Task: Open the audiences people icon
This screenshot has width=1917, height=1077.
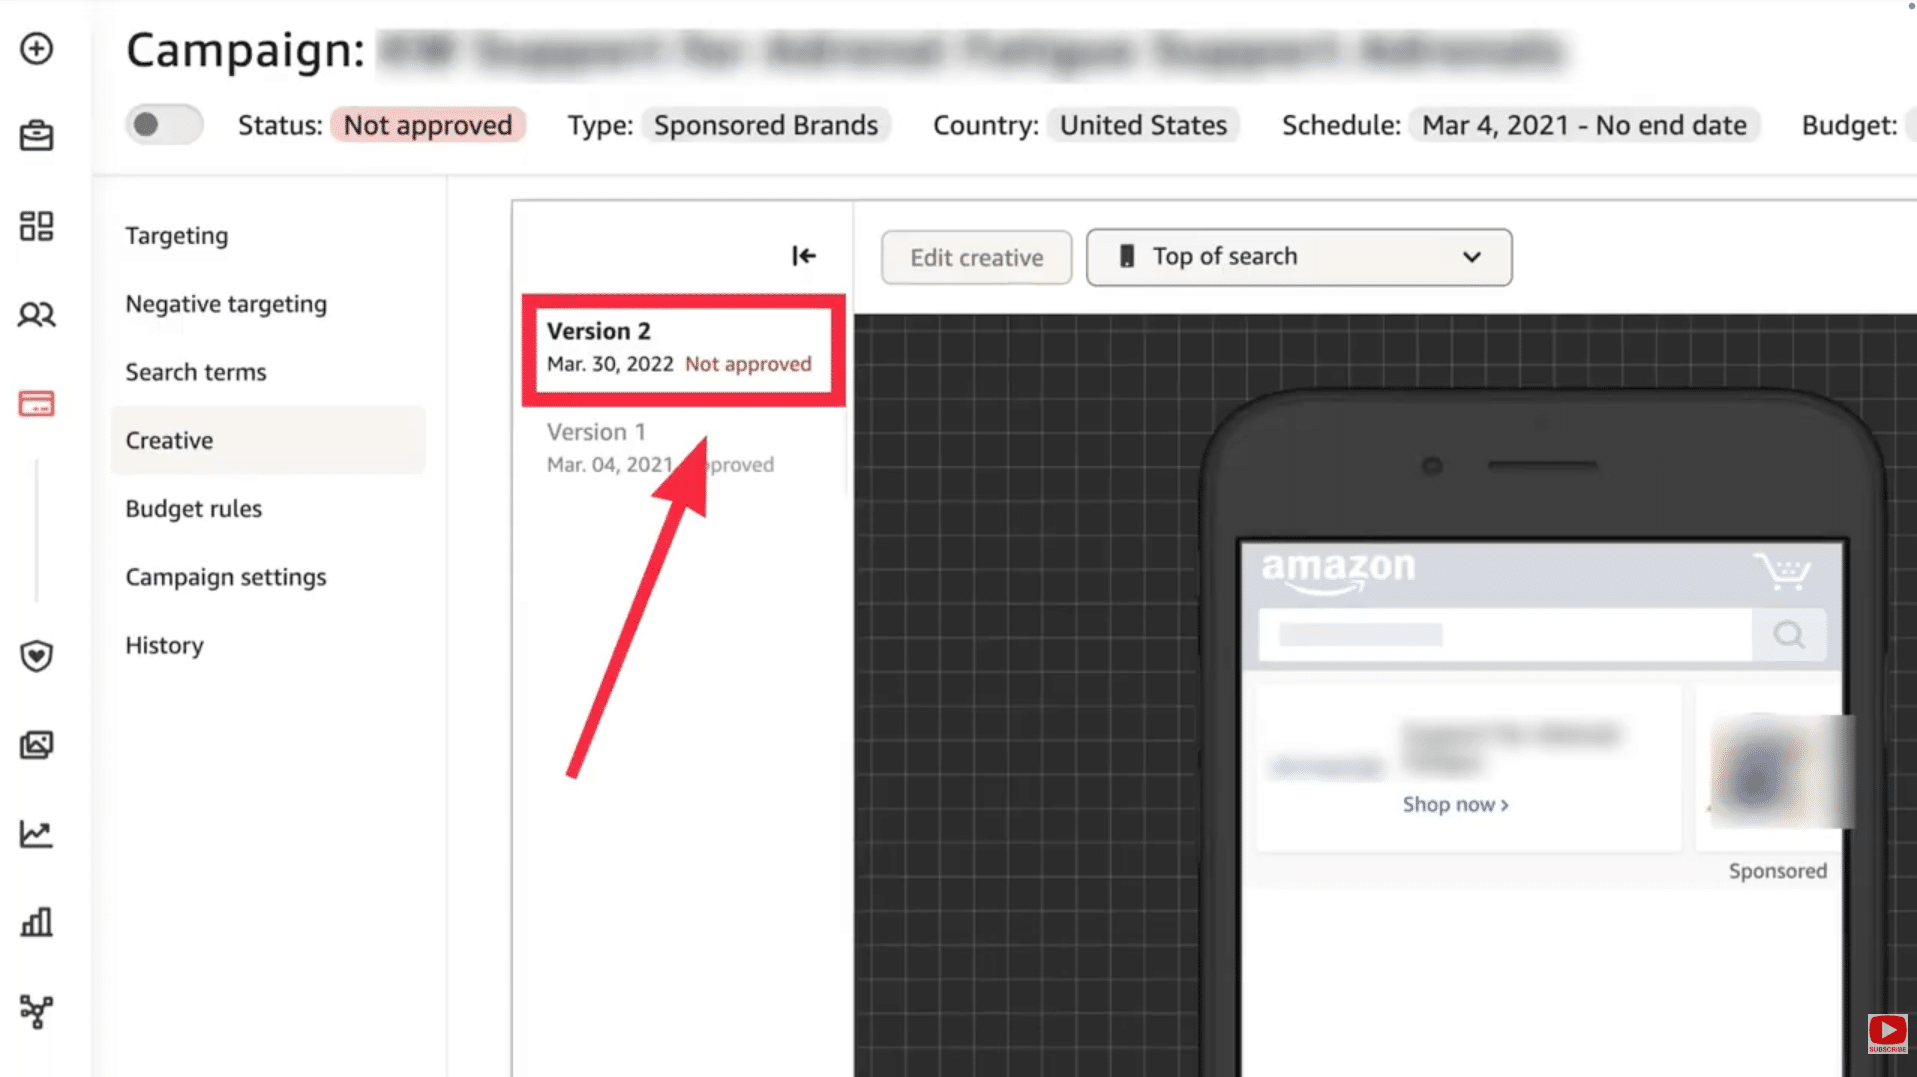Action: click(x=36, y=315)
